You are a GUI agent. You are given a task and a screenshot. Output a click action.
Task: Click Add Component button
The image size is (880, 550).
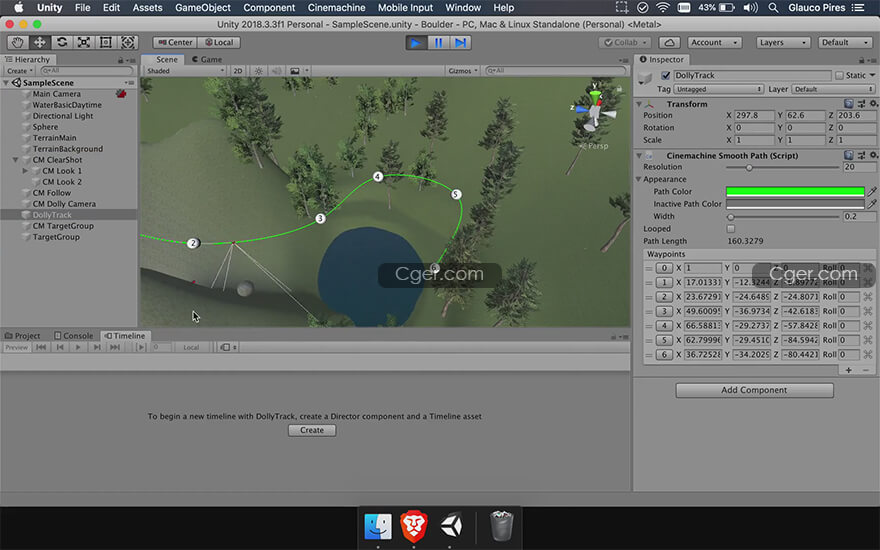754,390
